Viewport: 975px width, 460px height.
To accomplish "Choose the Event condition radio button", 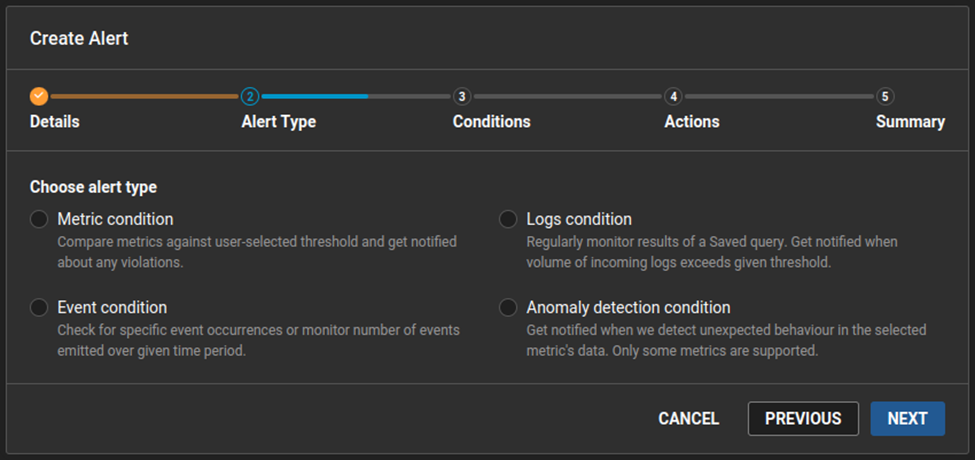I will point(39,307).
